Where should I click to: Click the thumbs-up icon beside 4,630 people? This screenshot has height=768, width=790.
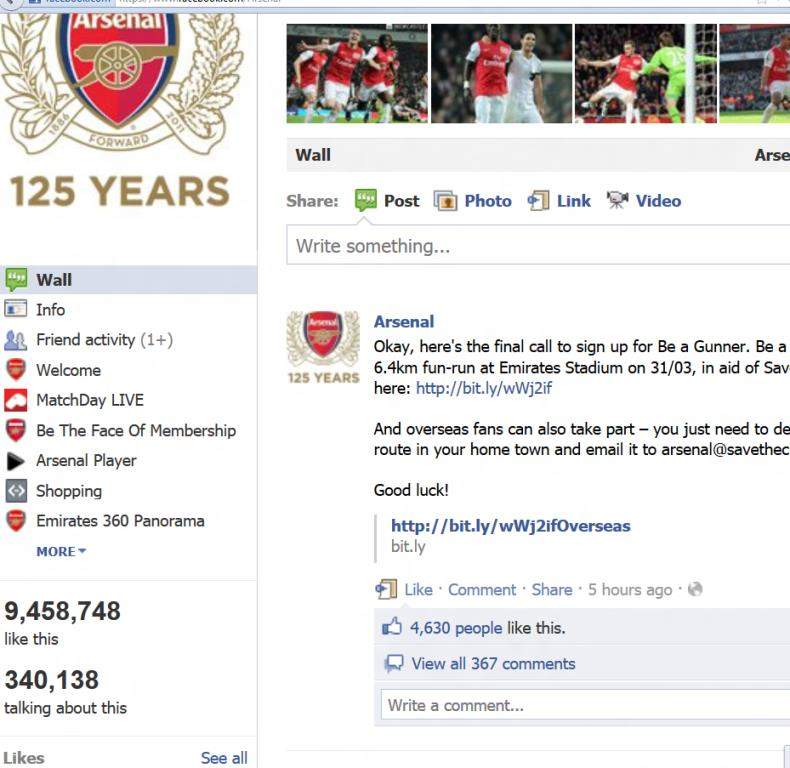click(x=392, y=627)
